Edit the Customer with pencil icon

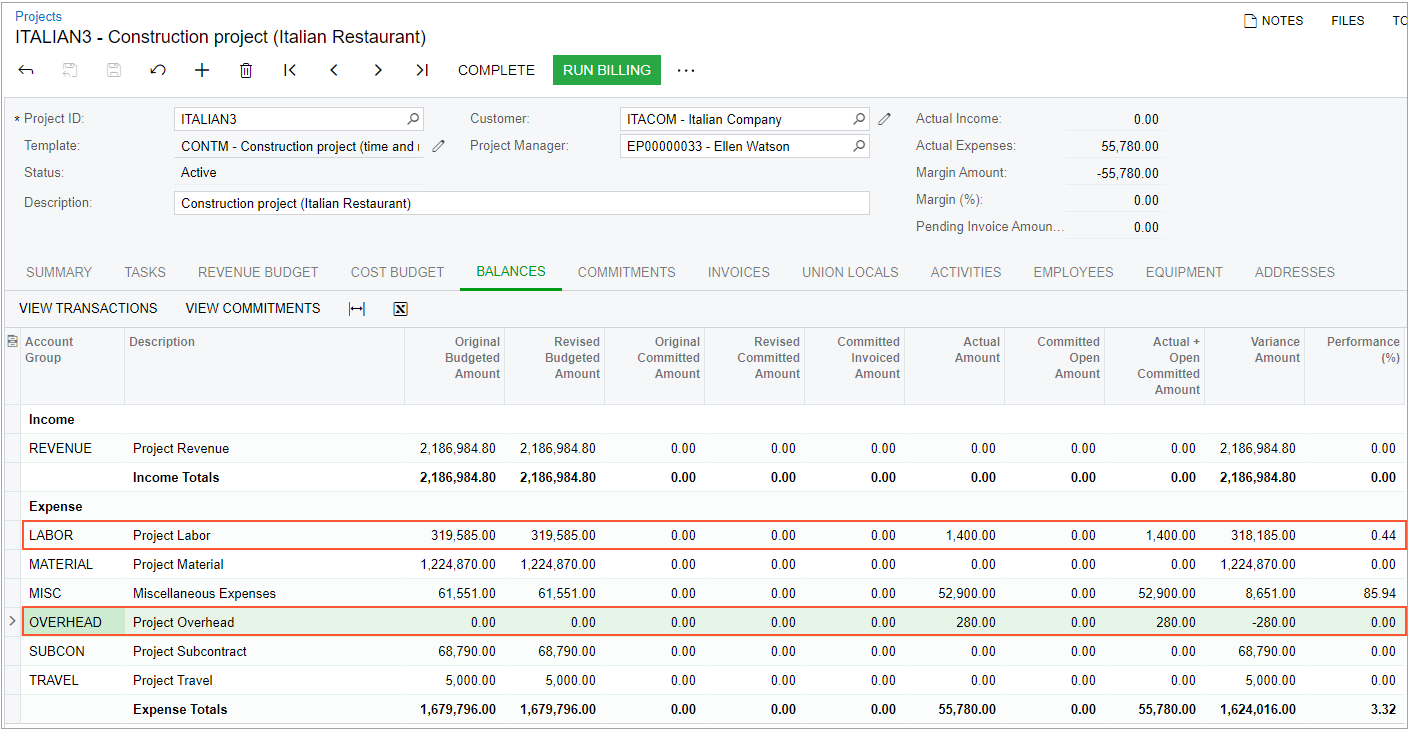tap(884, 119)
